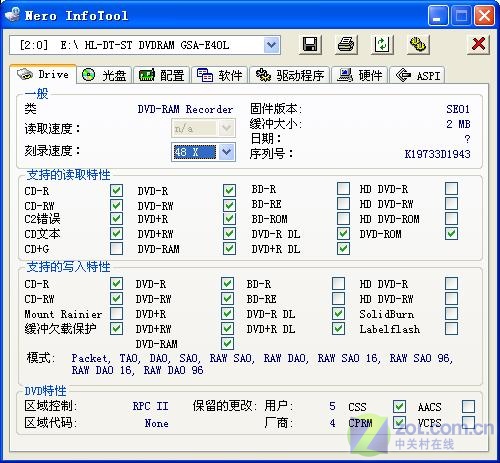Toggle BD-ROM read feature checkbox

coord(343,218)
